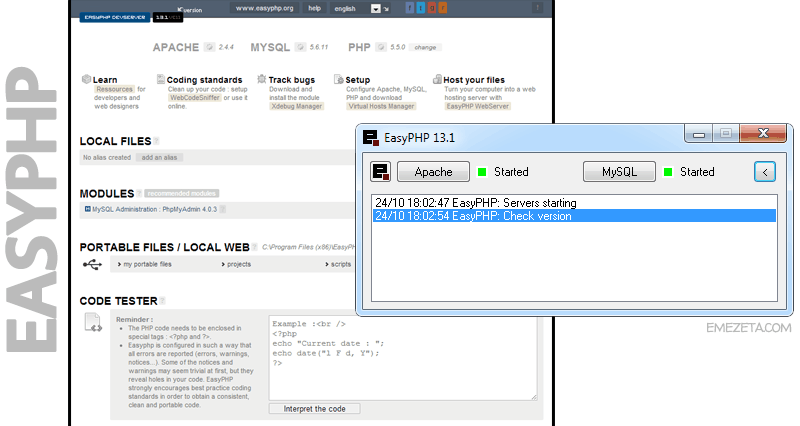The height and width of the screenshot is (426, 800).
Task: Click the exclamation mark icon at top right
Action: click(x=537, y=8)
